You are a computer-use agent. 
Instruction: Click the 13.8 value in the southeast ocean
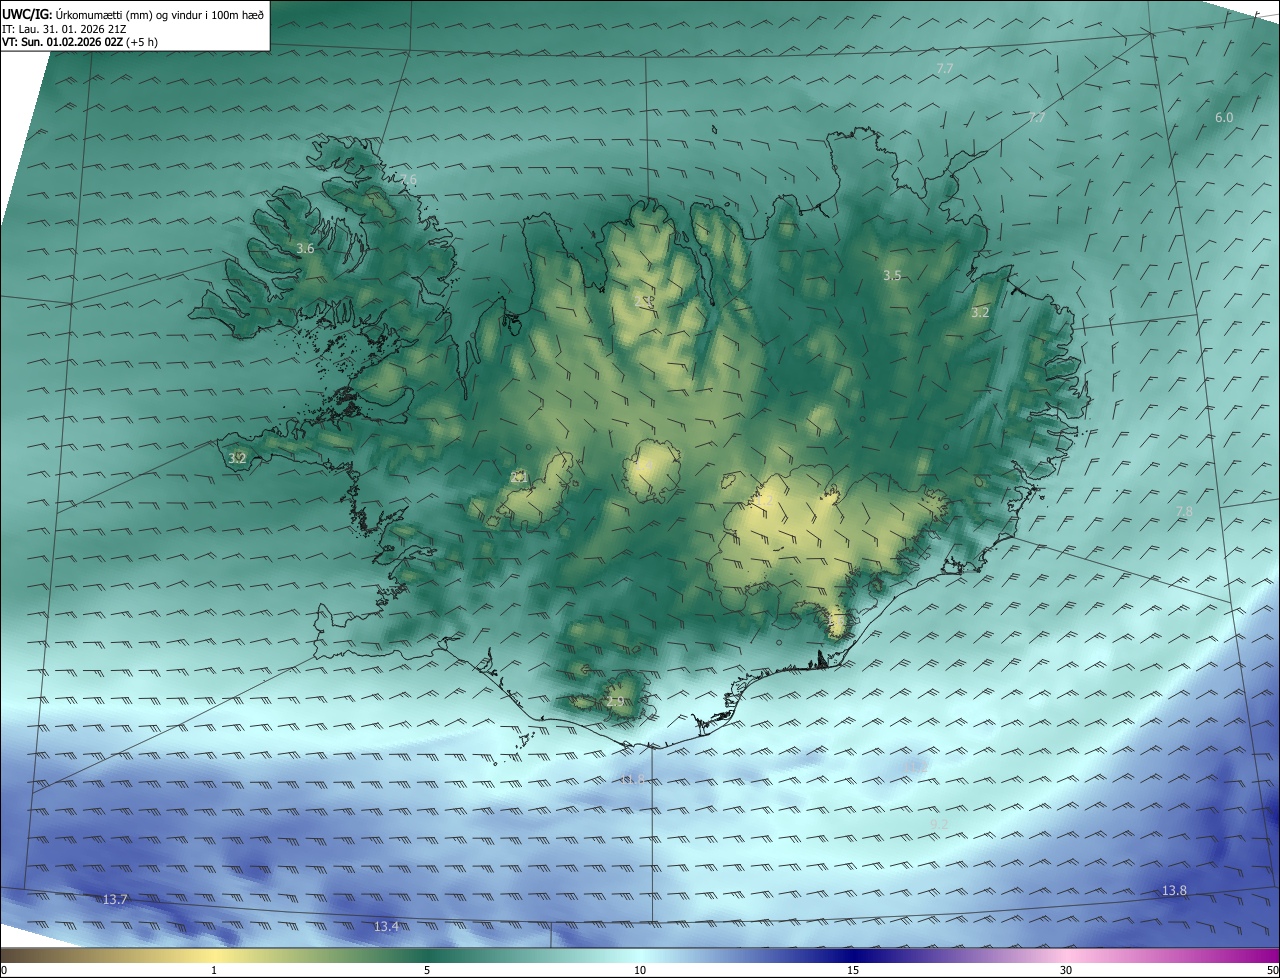pos(1174,890)
